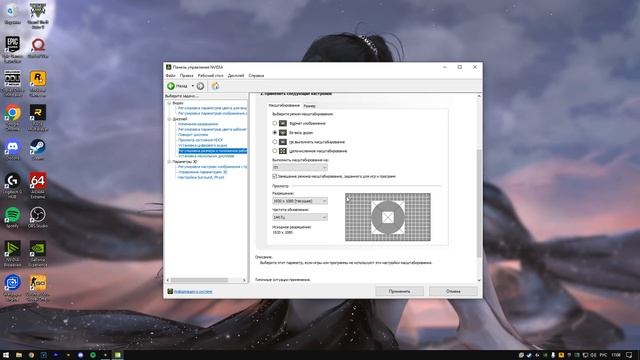This screenshot has width=640, height=360.
Task: Click the aspect ratio scaling mode icon
Action: [x=283, y=123]
